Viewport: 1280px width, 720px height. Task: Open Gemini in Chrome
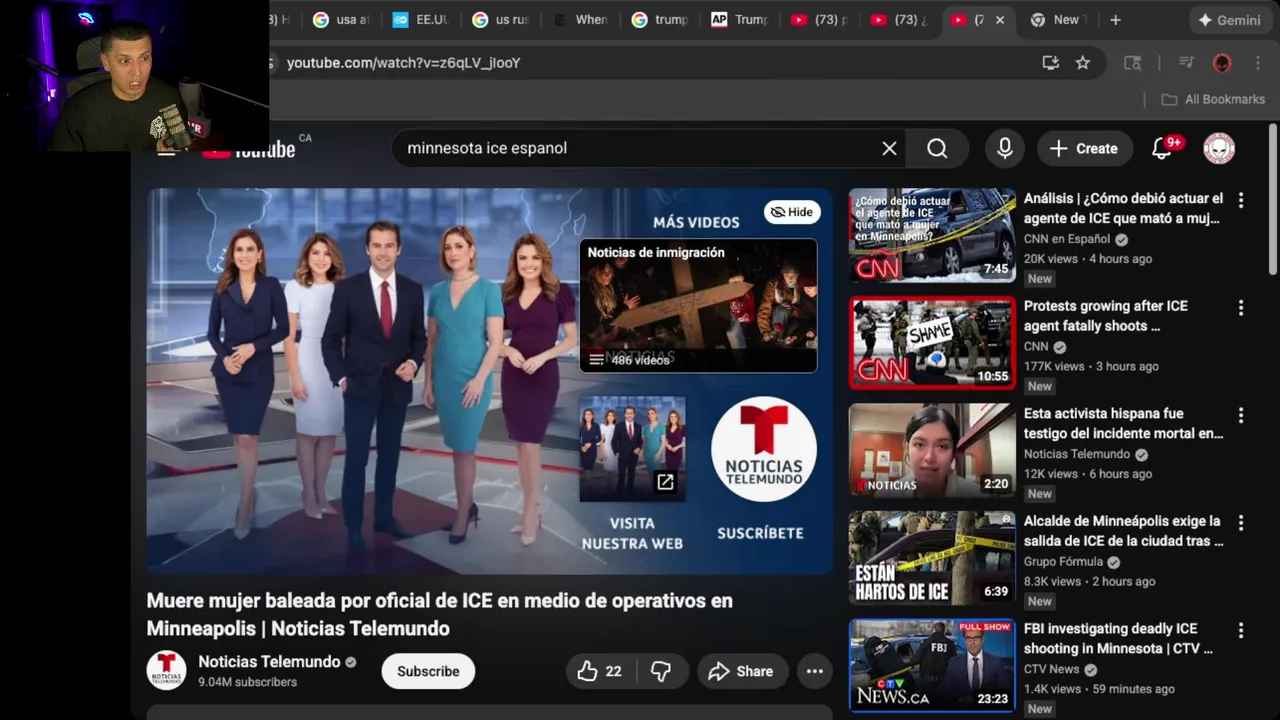[x=1229, y=20]
